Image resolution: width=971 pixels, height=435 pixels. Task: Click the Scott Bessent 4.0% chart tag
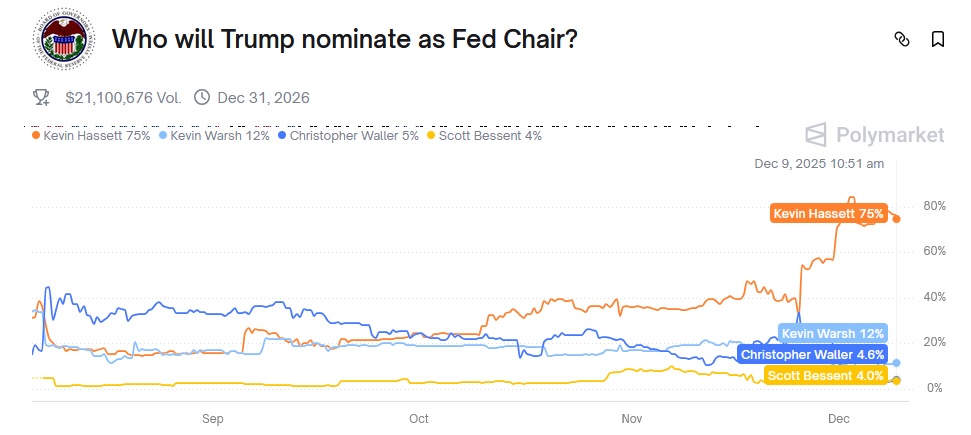[x=825, y=376]
